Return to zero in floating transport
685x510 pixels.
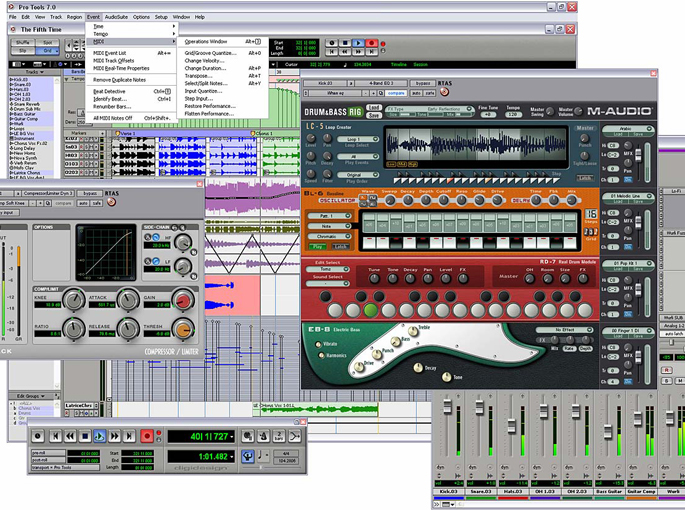55,436
